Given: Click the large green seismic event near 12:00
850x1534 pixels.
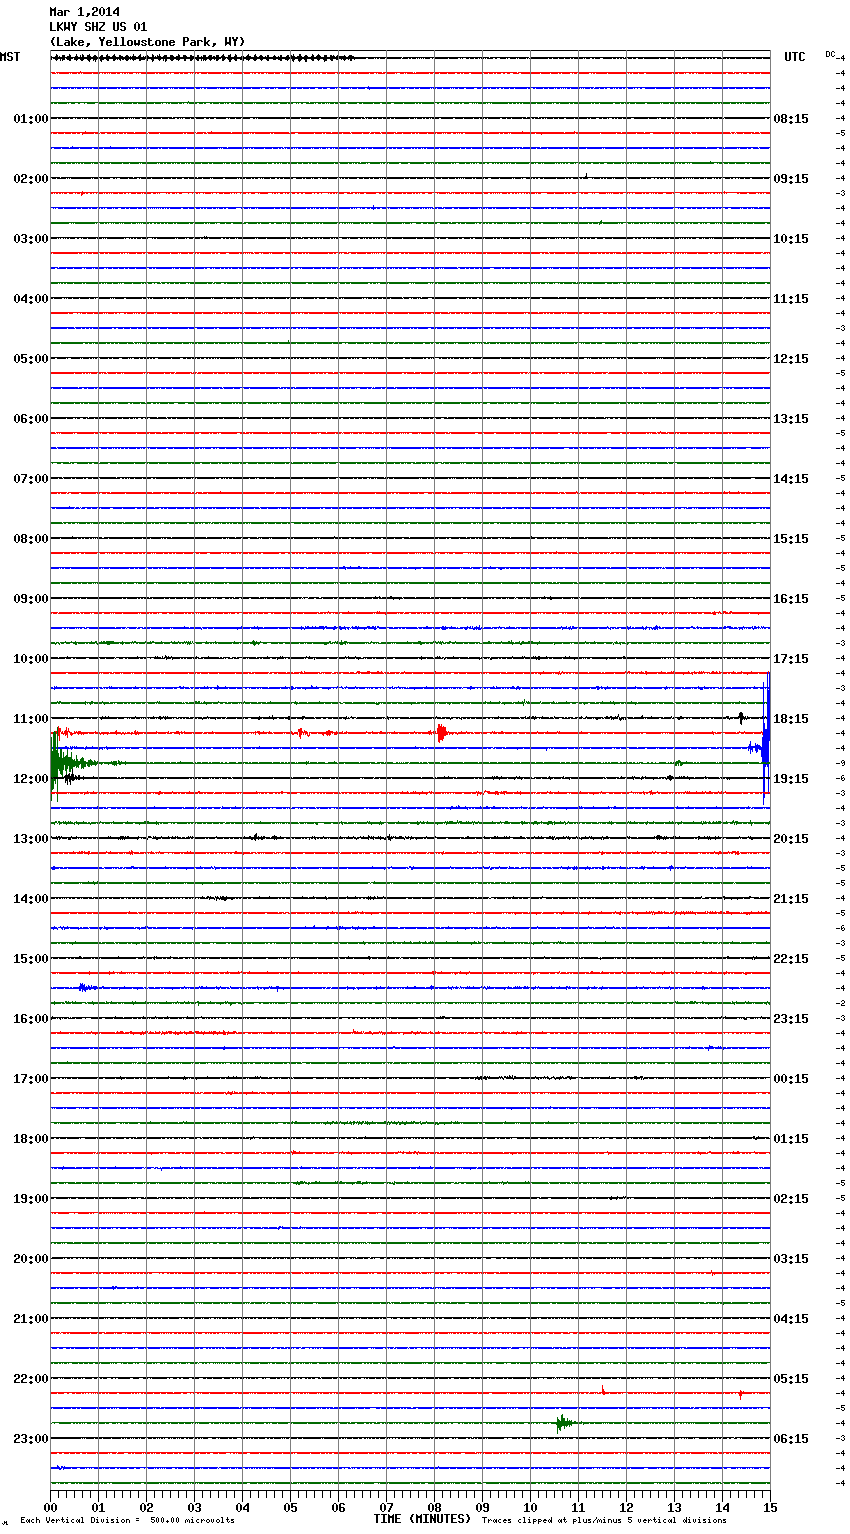Looking at the screenshot, I should coord(66,764).
